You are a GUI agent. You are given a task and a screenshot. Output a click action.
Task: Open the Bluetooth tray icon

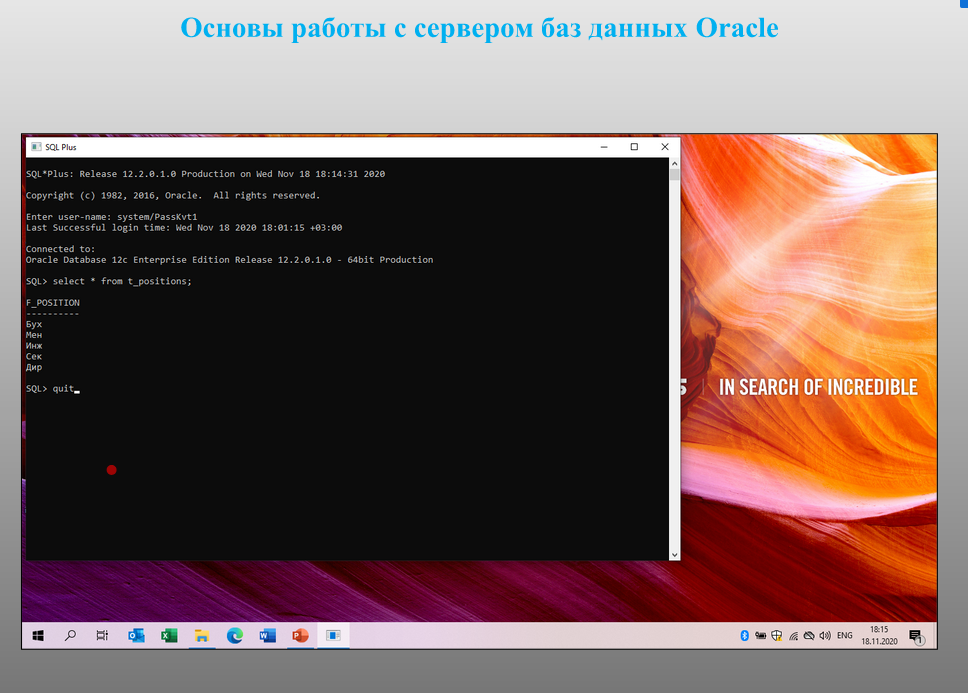click(745, 636)
